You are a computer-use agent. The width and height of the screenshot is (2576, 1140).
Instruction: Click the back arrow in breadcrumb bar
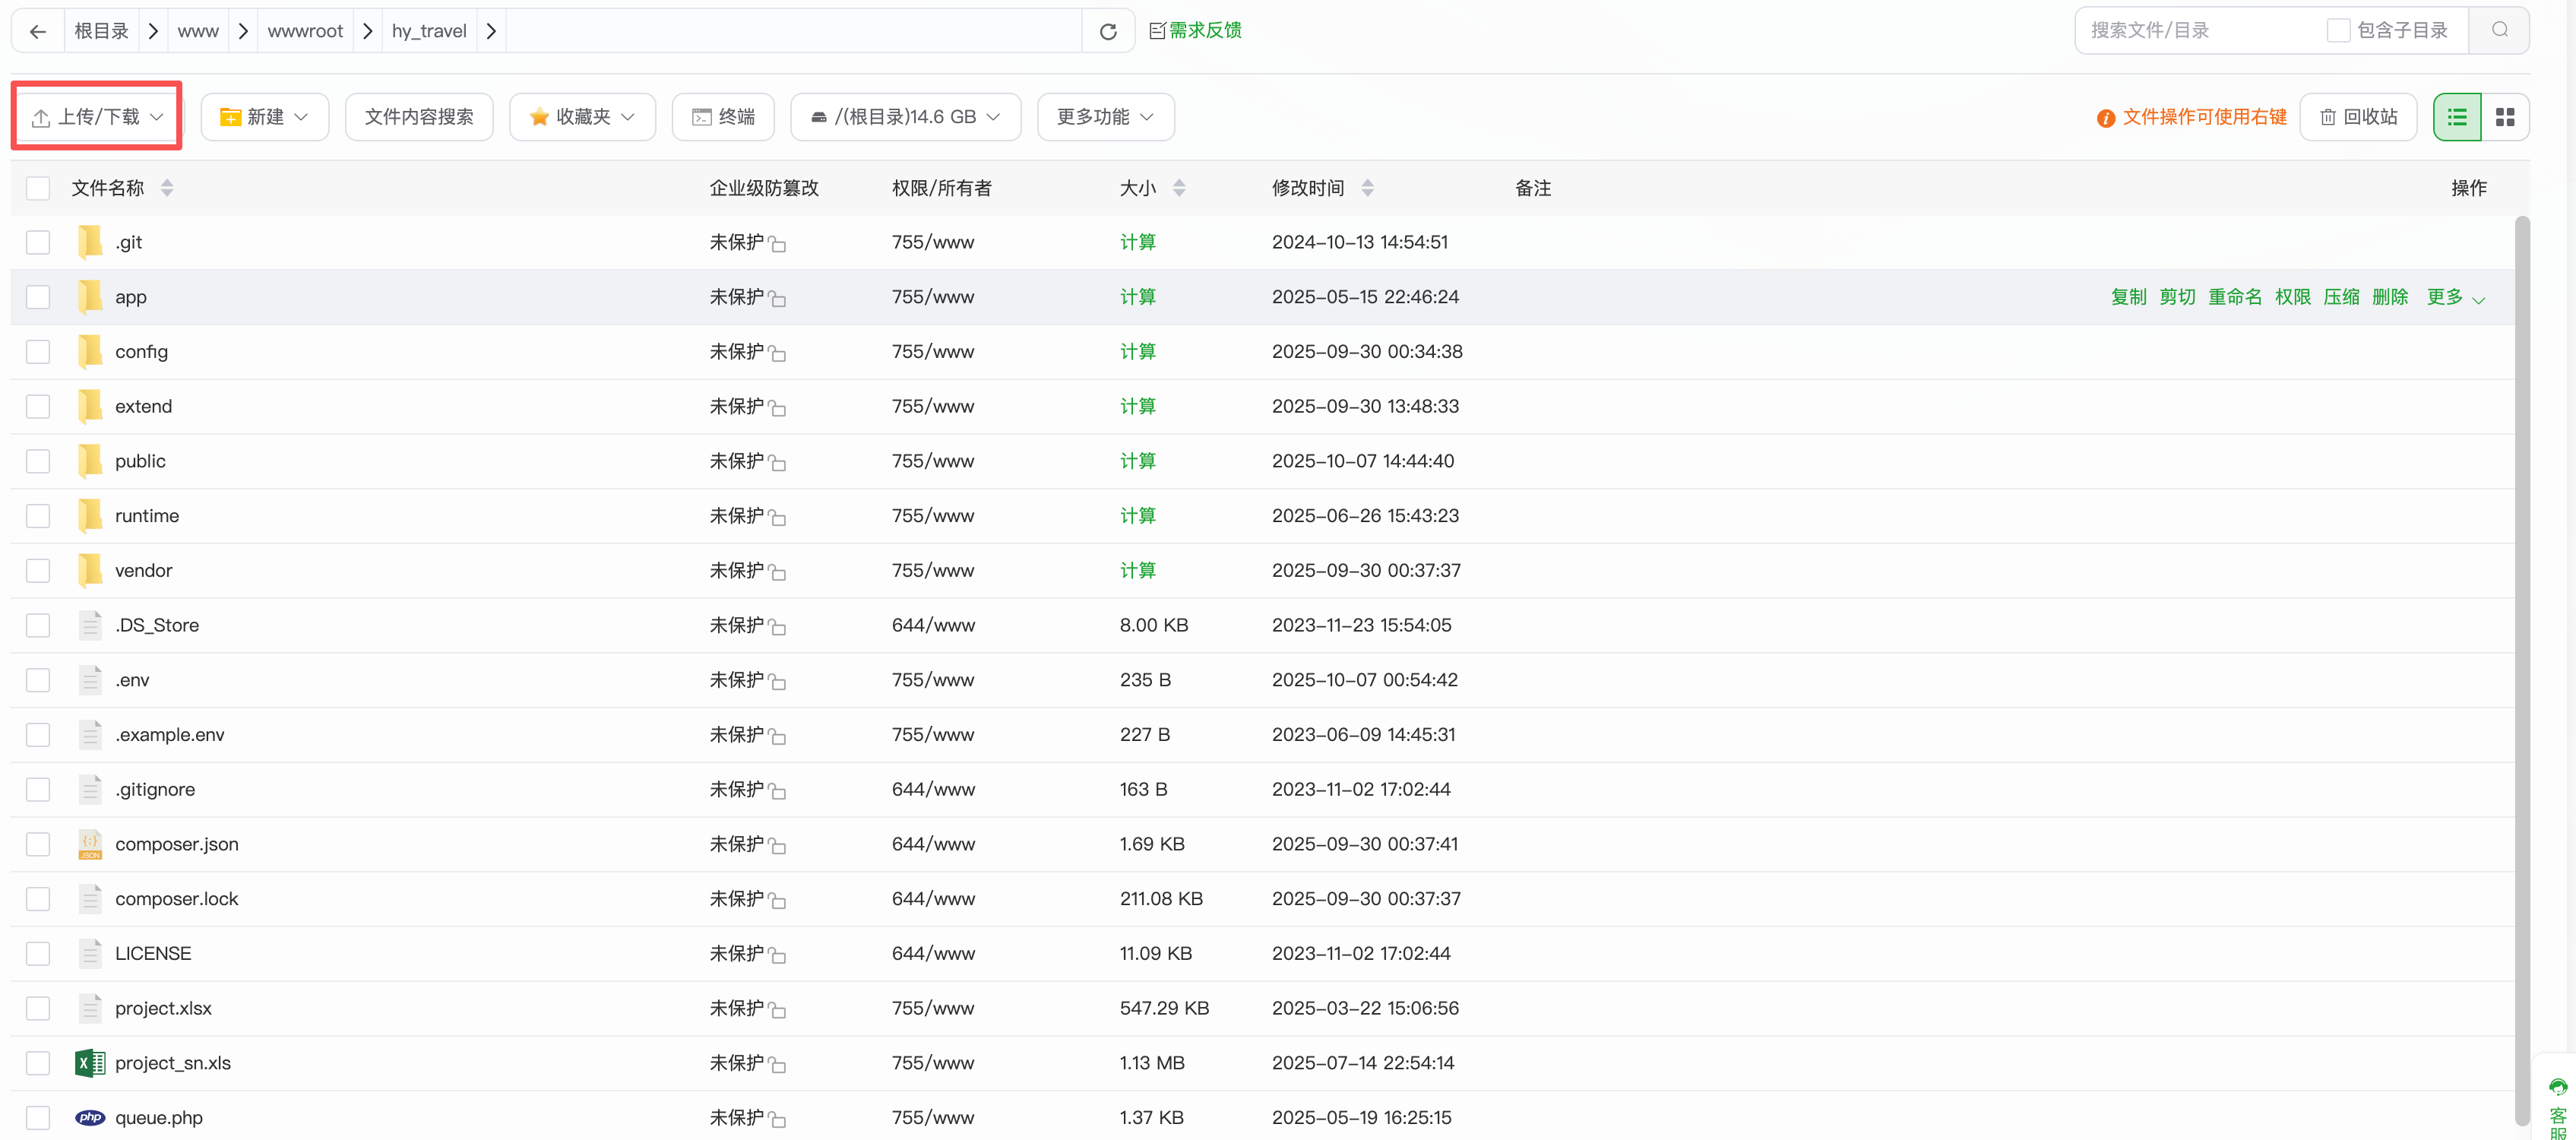tap(38, 31)
